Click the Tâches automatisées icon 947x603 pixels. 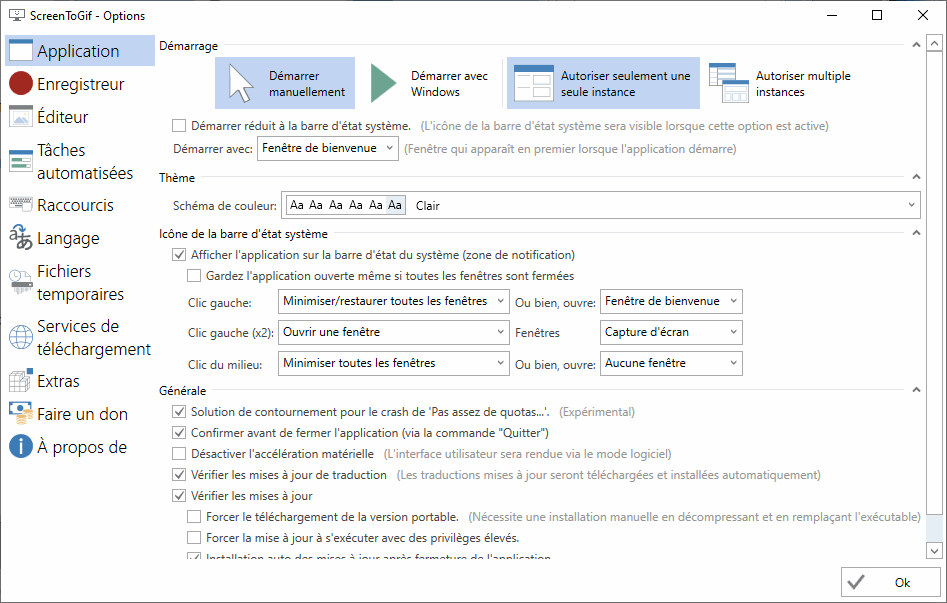coord(21,161)
